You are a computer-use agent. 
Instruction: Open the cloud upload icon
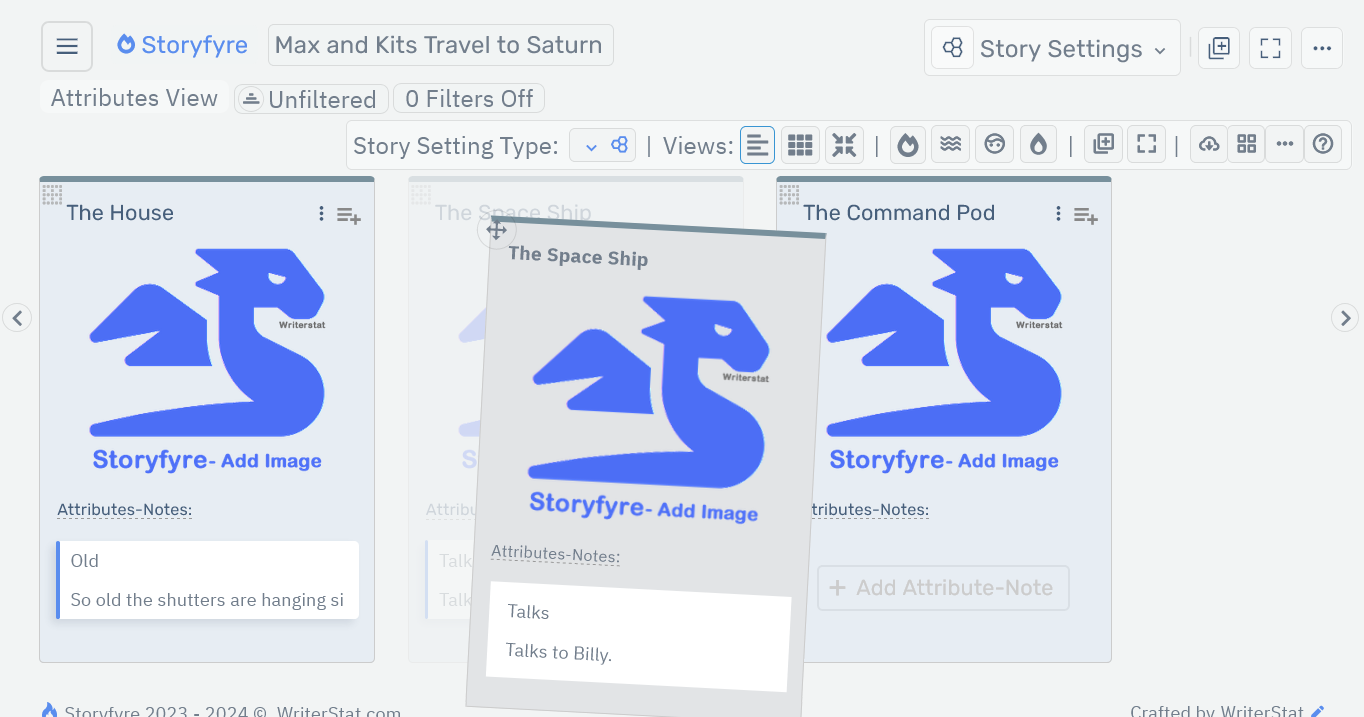(1208, 144)
